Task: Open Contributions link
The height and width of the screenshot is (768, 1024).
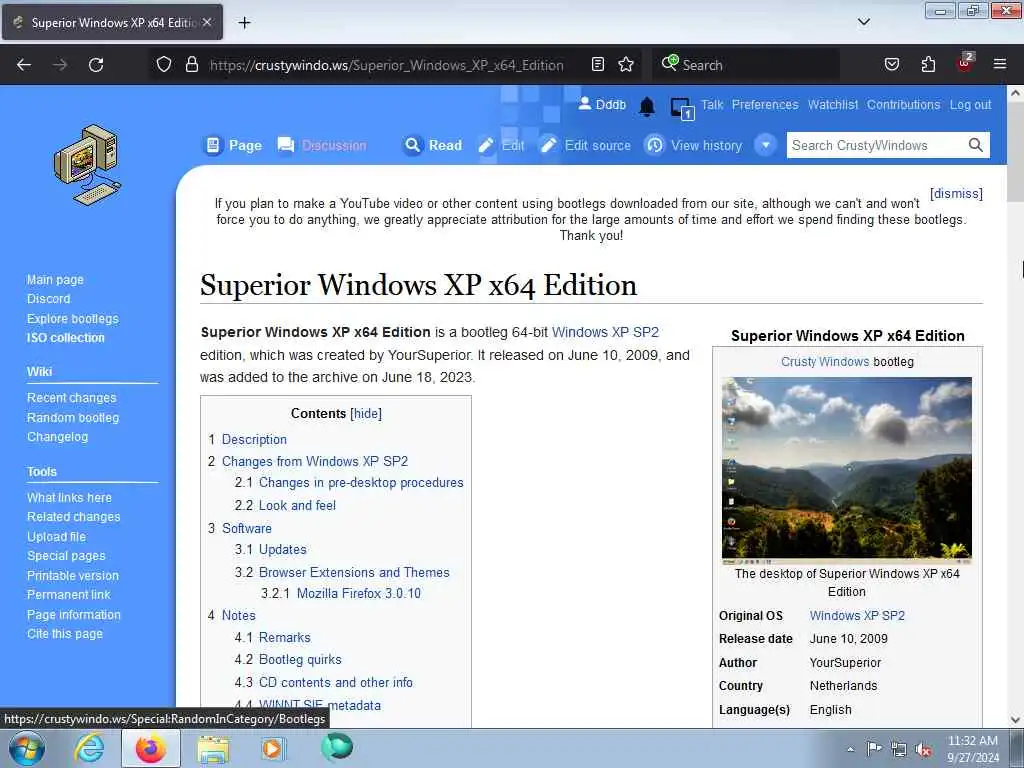Action: (x=903, y=104)
